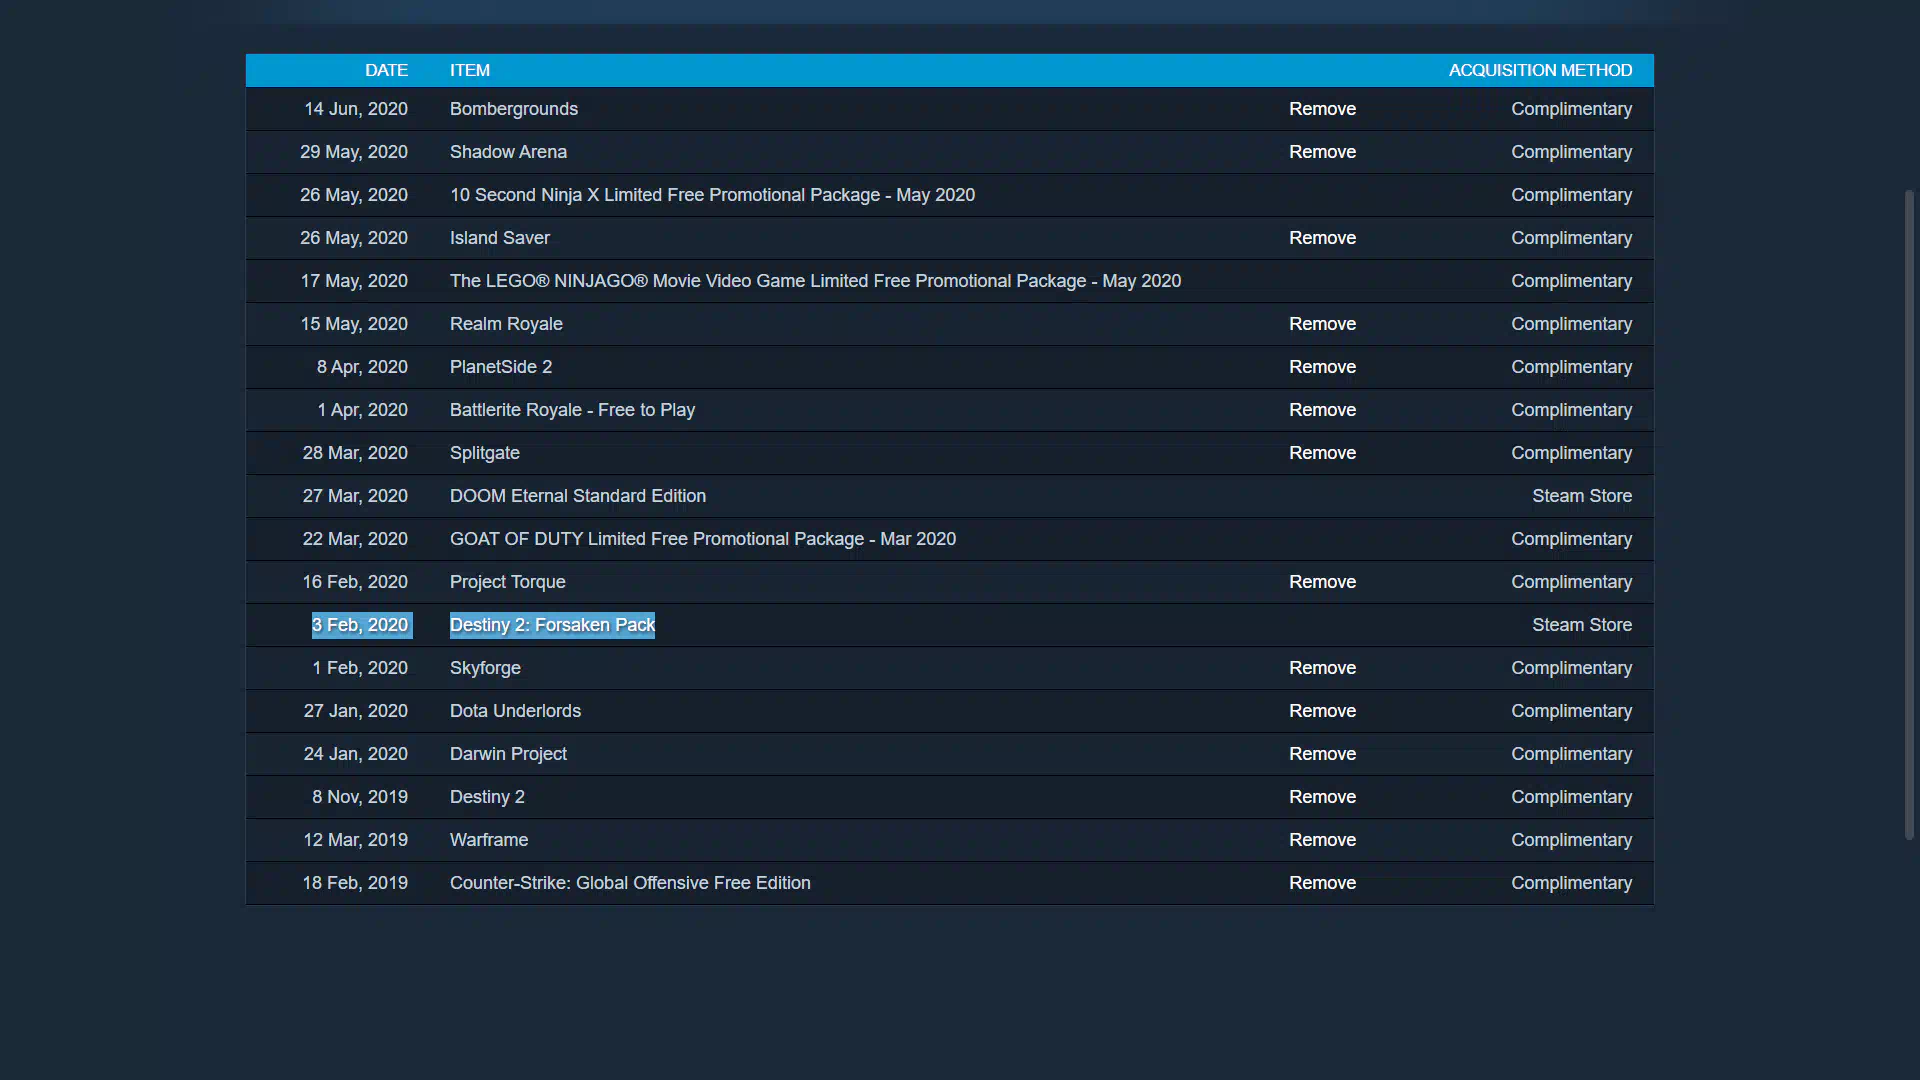Click the Battlerite Royale - Free to Play name
Viewport: 1920px width, 1080px height.
point(572,410)
